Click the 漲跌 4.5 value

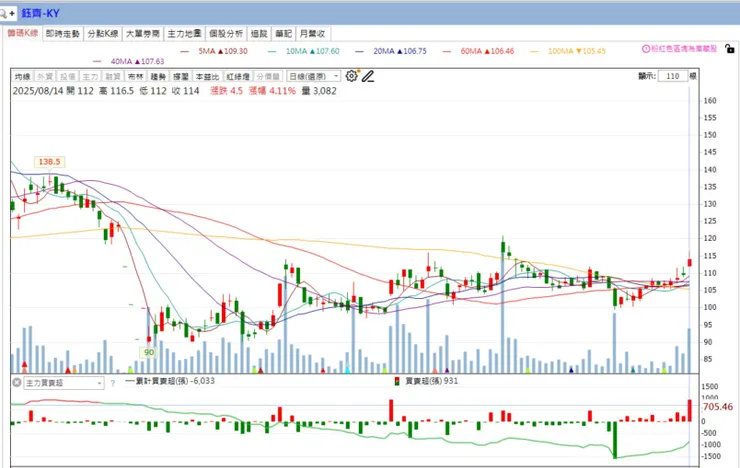[x=227, y=91]
